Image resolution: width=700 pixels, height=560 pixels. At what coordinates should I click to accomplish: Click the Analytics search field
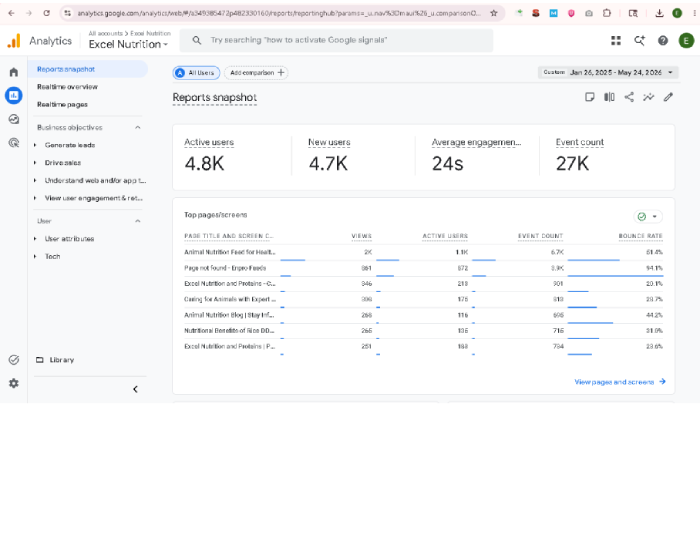pos(337,40)
